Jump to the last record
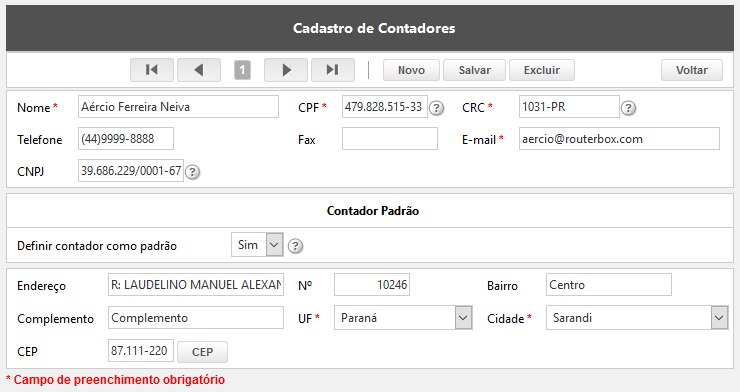 pos(333,70)
